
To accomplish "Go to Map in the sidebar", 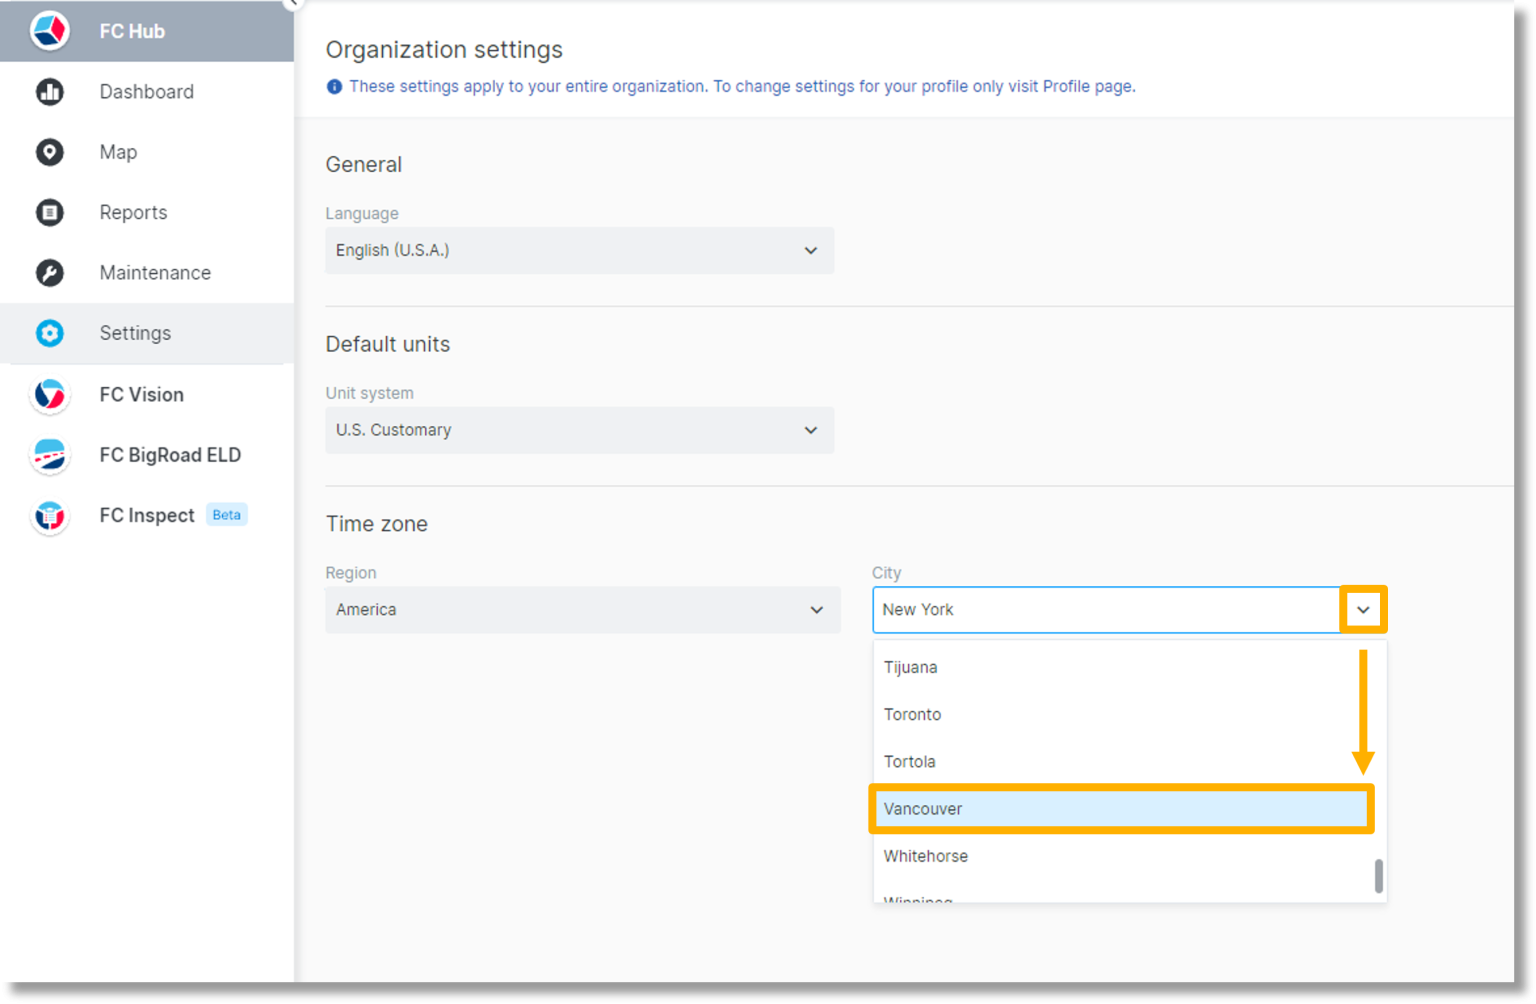I will (147, 152).
